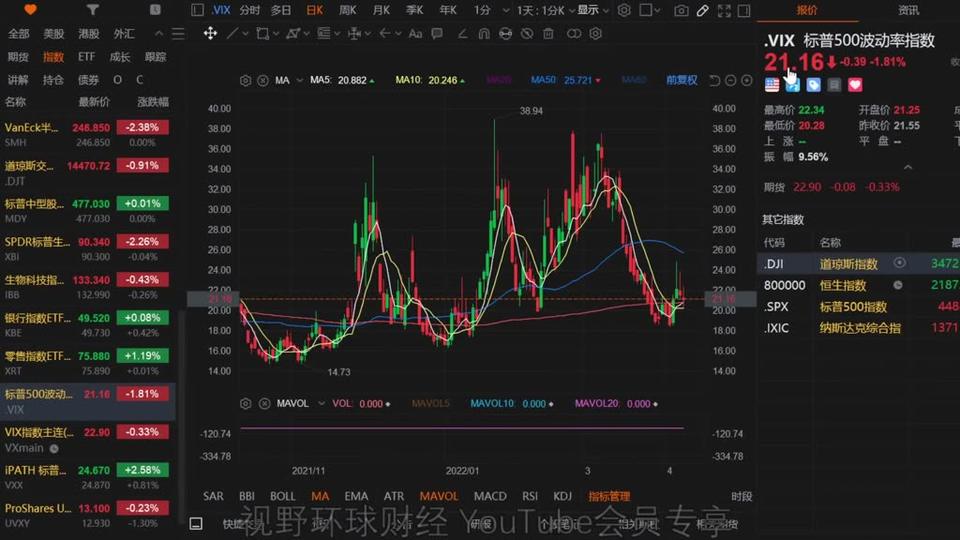Toggle the RSI indicator

point(530,496)
